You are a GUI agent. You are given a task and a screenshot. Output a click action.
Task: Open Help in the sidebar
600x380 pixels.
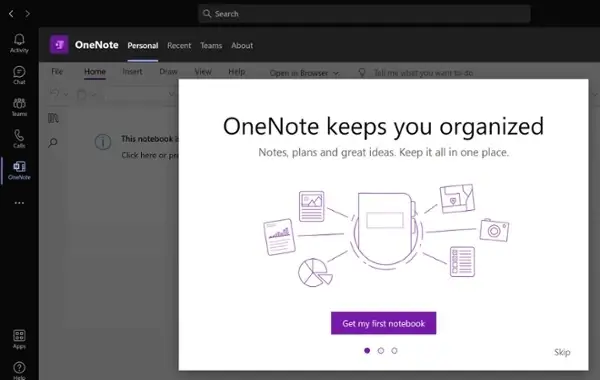(19, 370)
